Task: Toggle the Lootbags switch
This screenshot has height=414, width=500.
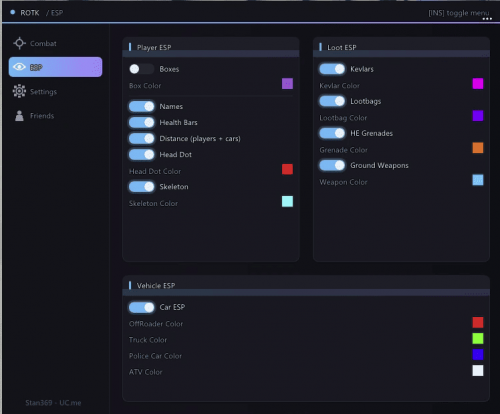Action: pos(332,101)
